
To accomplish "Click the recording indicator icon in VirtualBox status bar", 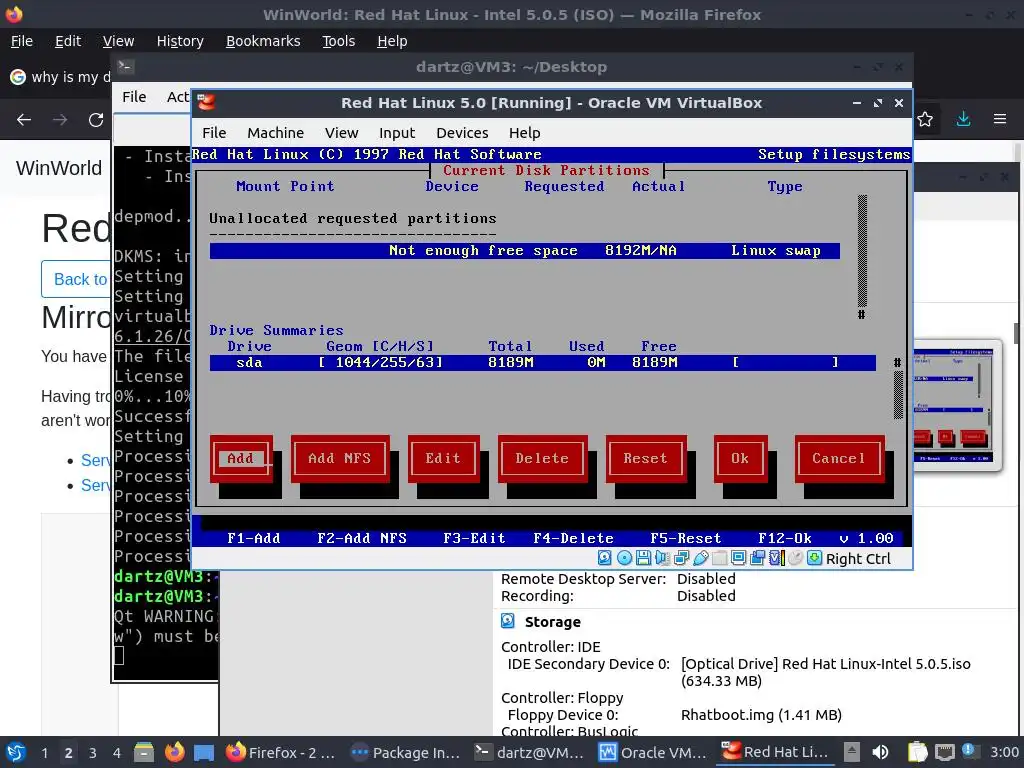I will point(758,558).
